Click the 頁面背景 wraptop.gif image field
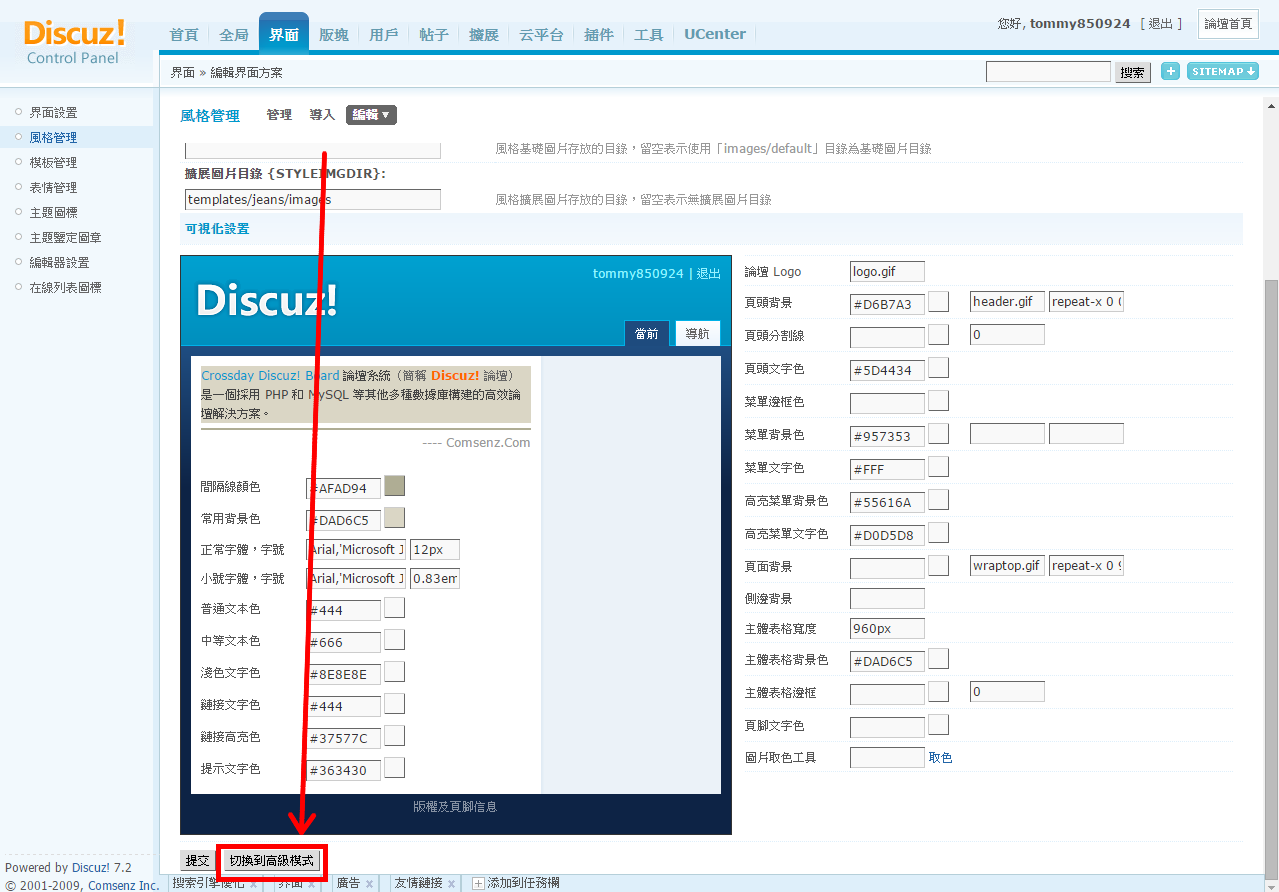Image resolution: width=1279 pixels, height=892 pixels. [1007, 566]
